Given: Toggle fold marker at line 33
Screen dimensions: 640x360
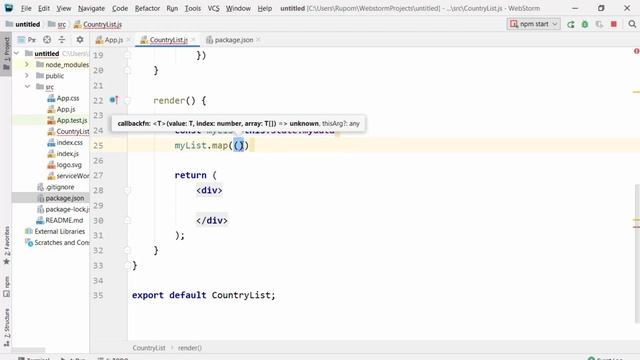Looking at the screenshot, I should [x=127, y=265].
